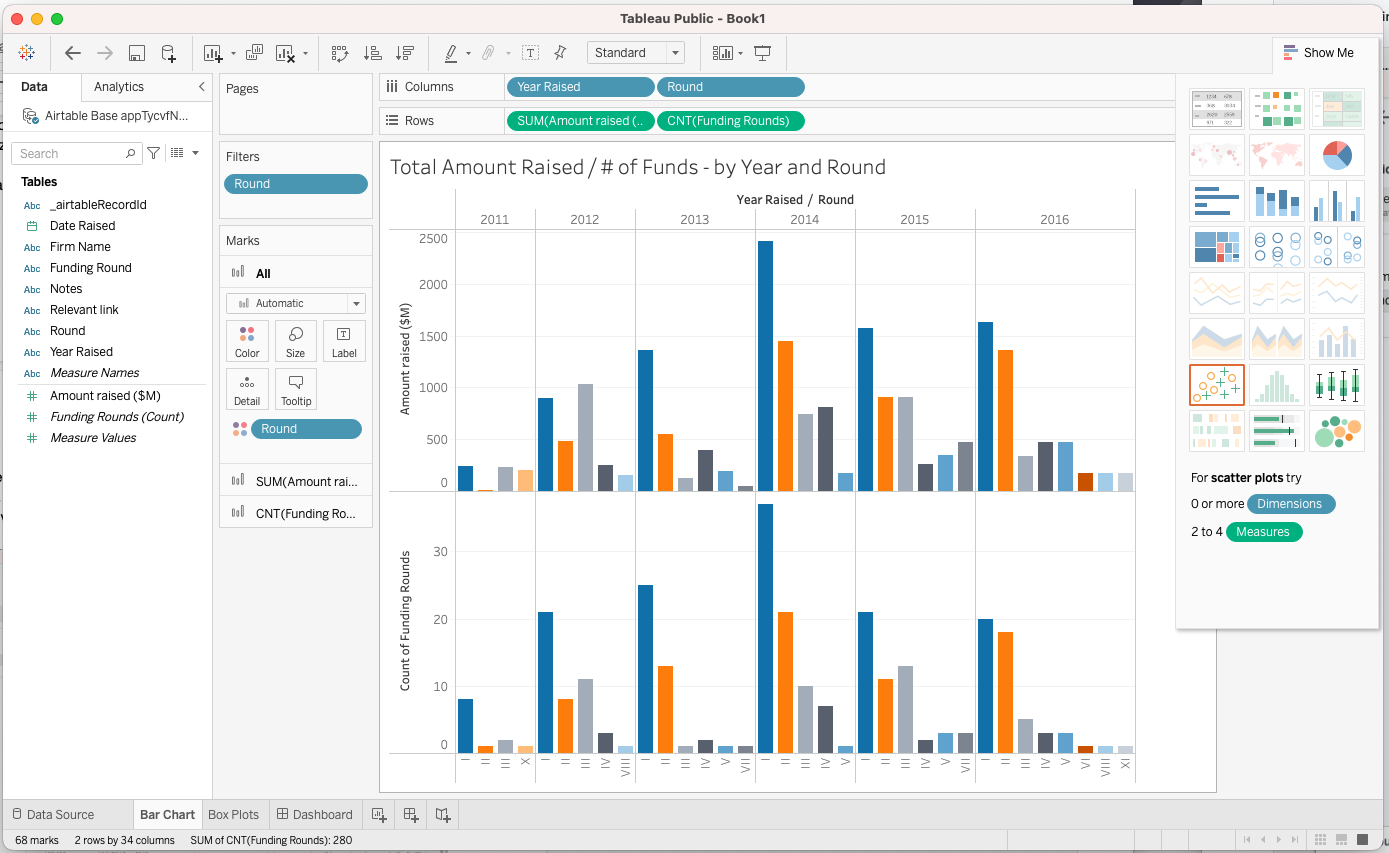Open the Show/Hide Cards dropdown arrow
The width and height of the screenshot is (1389, 853).
pos(741,54)
